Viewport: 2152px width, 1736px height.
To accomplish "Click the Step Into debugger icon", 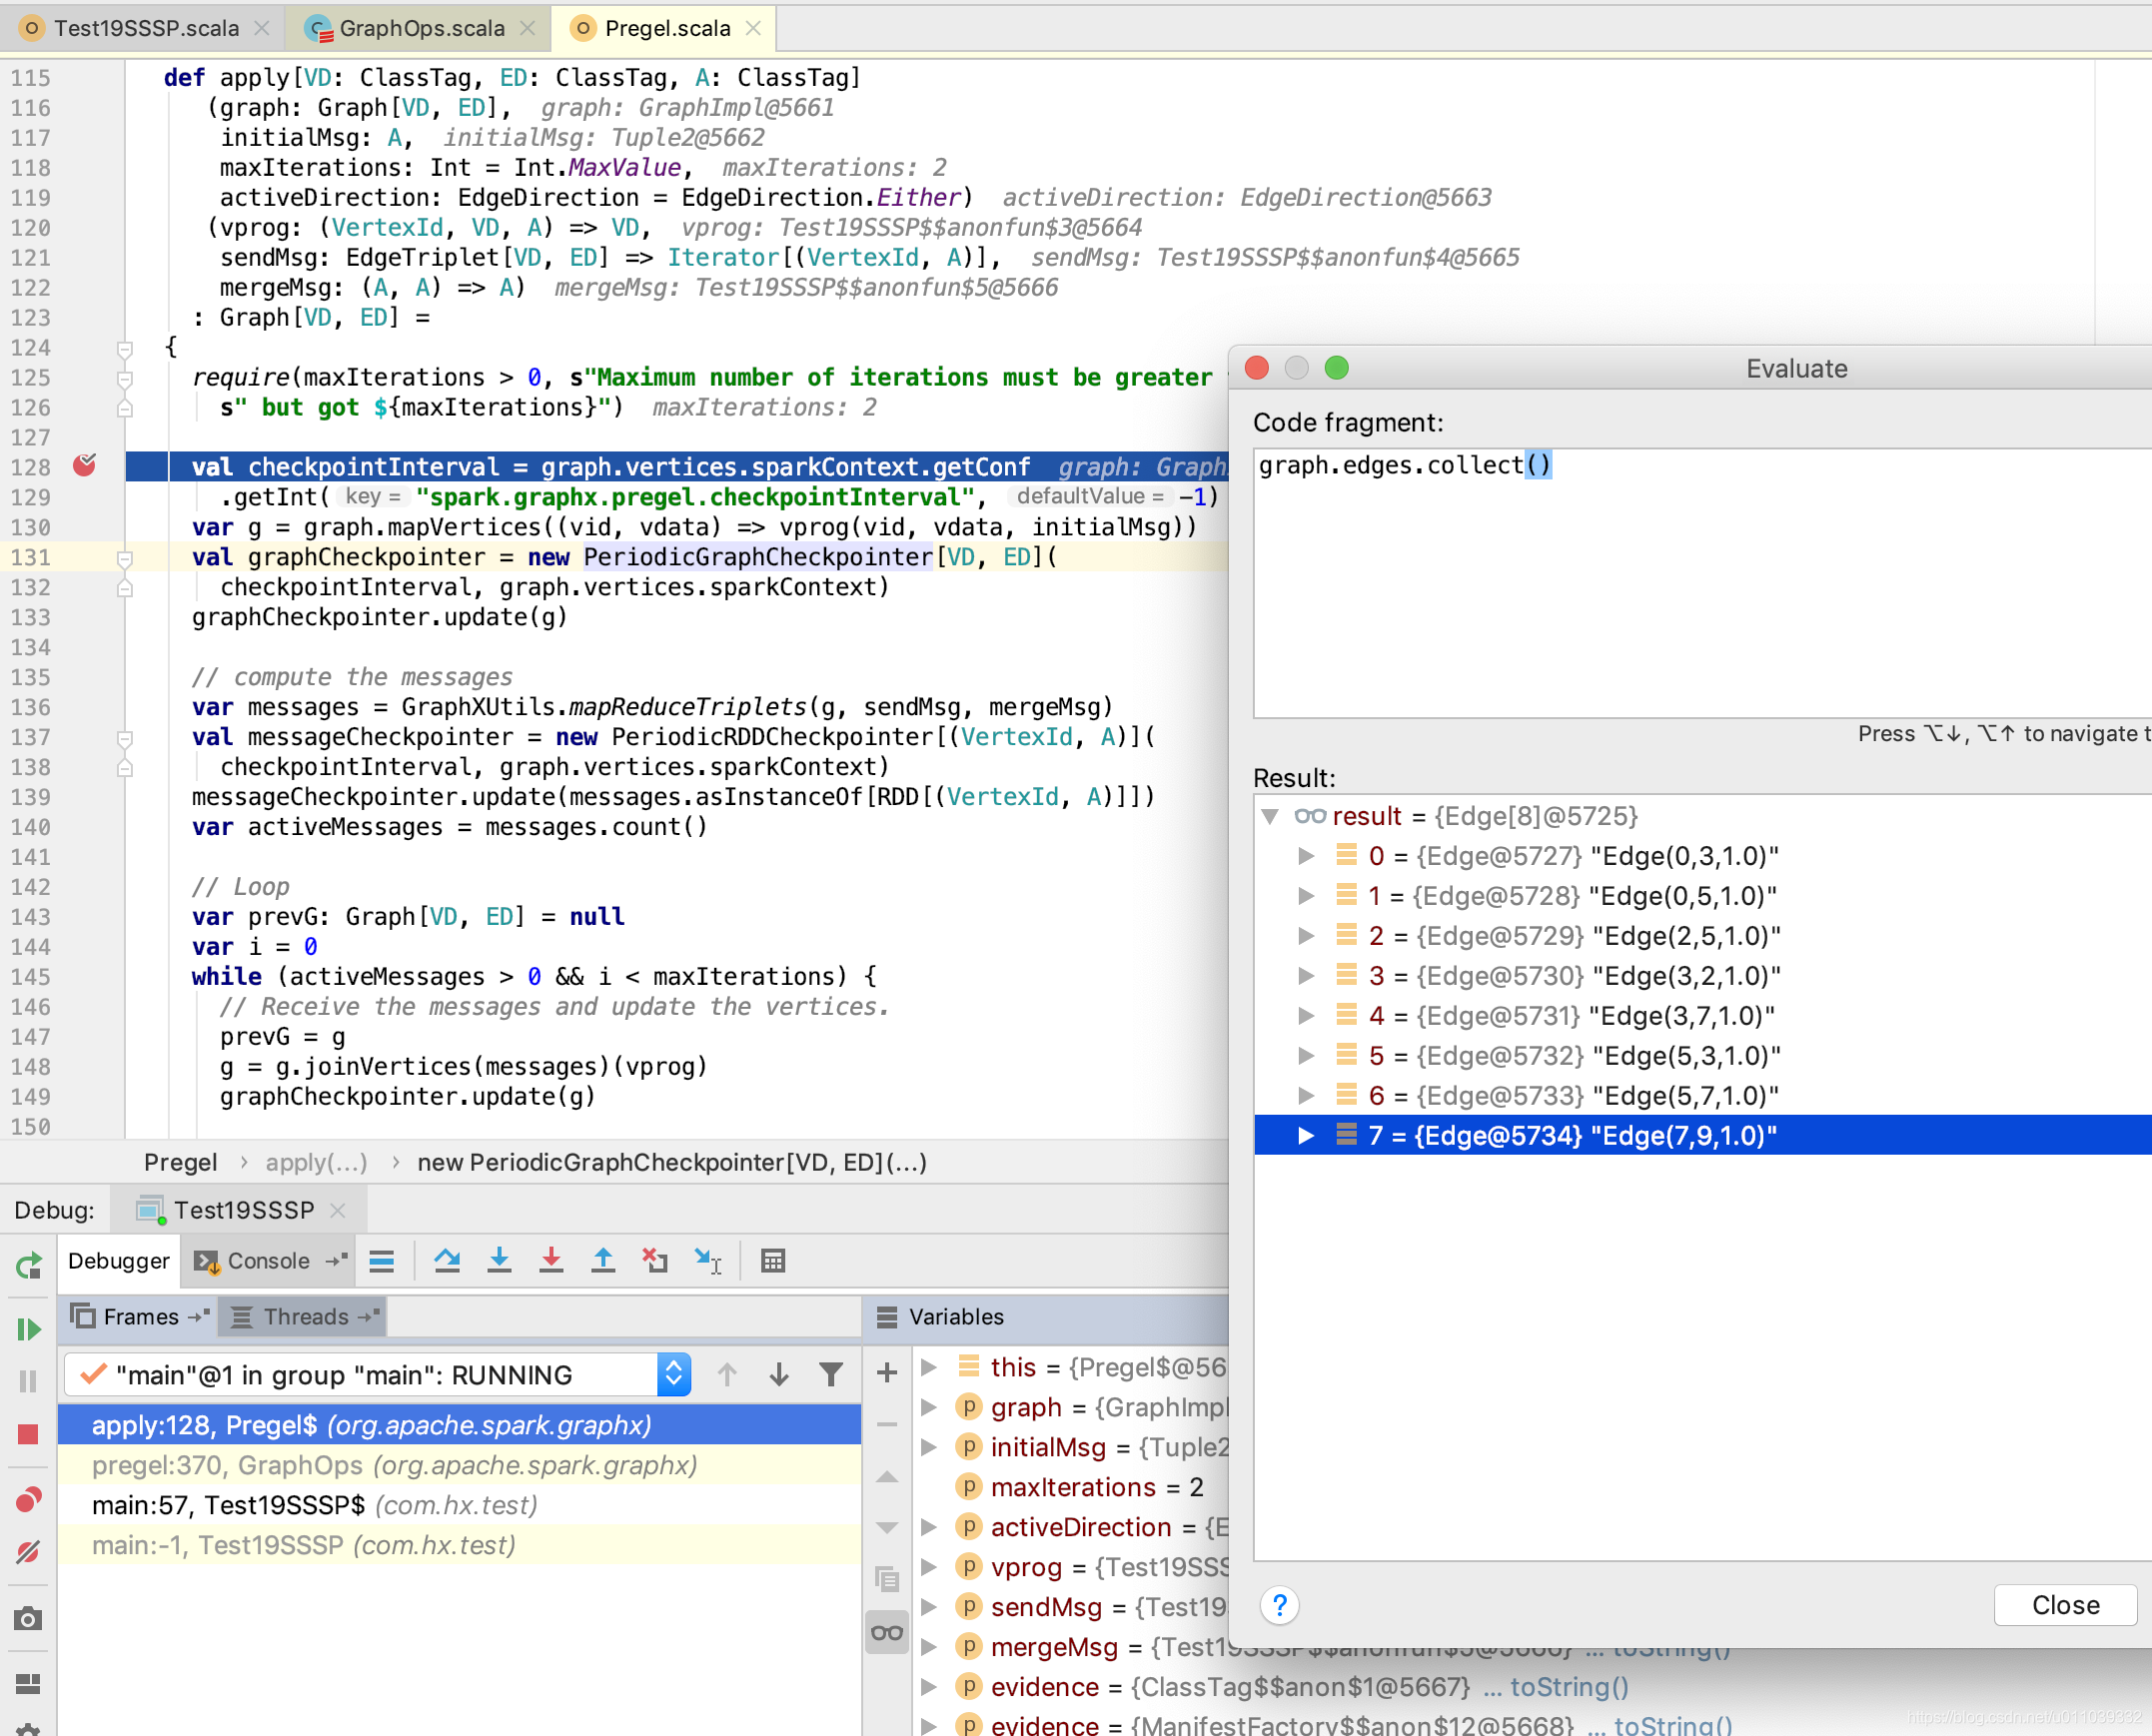I will pyautogui.click(x=499, y=1261).
